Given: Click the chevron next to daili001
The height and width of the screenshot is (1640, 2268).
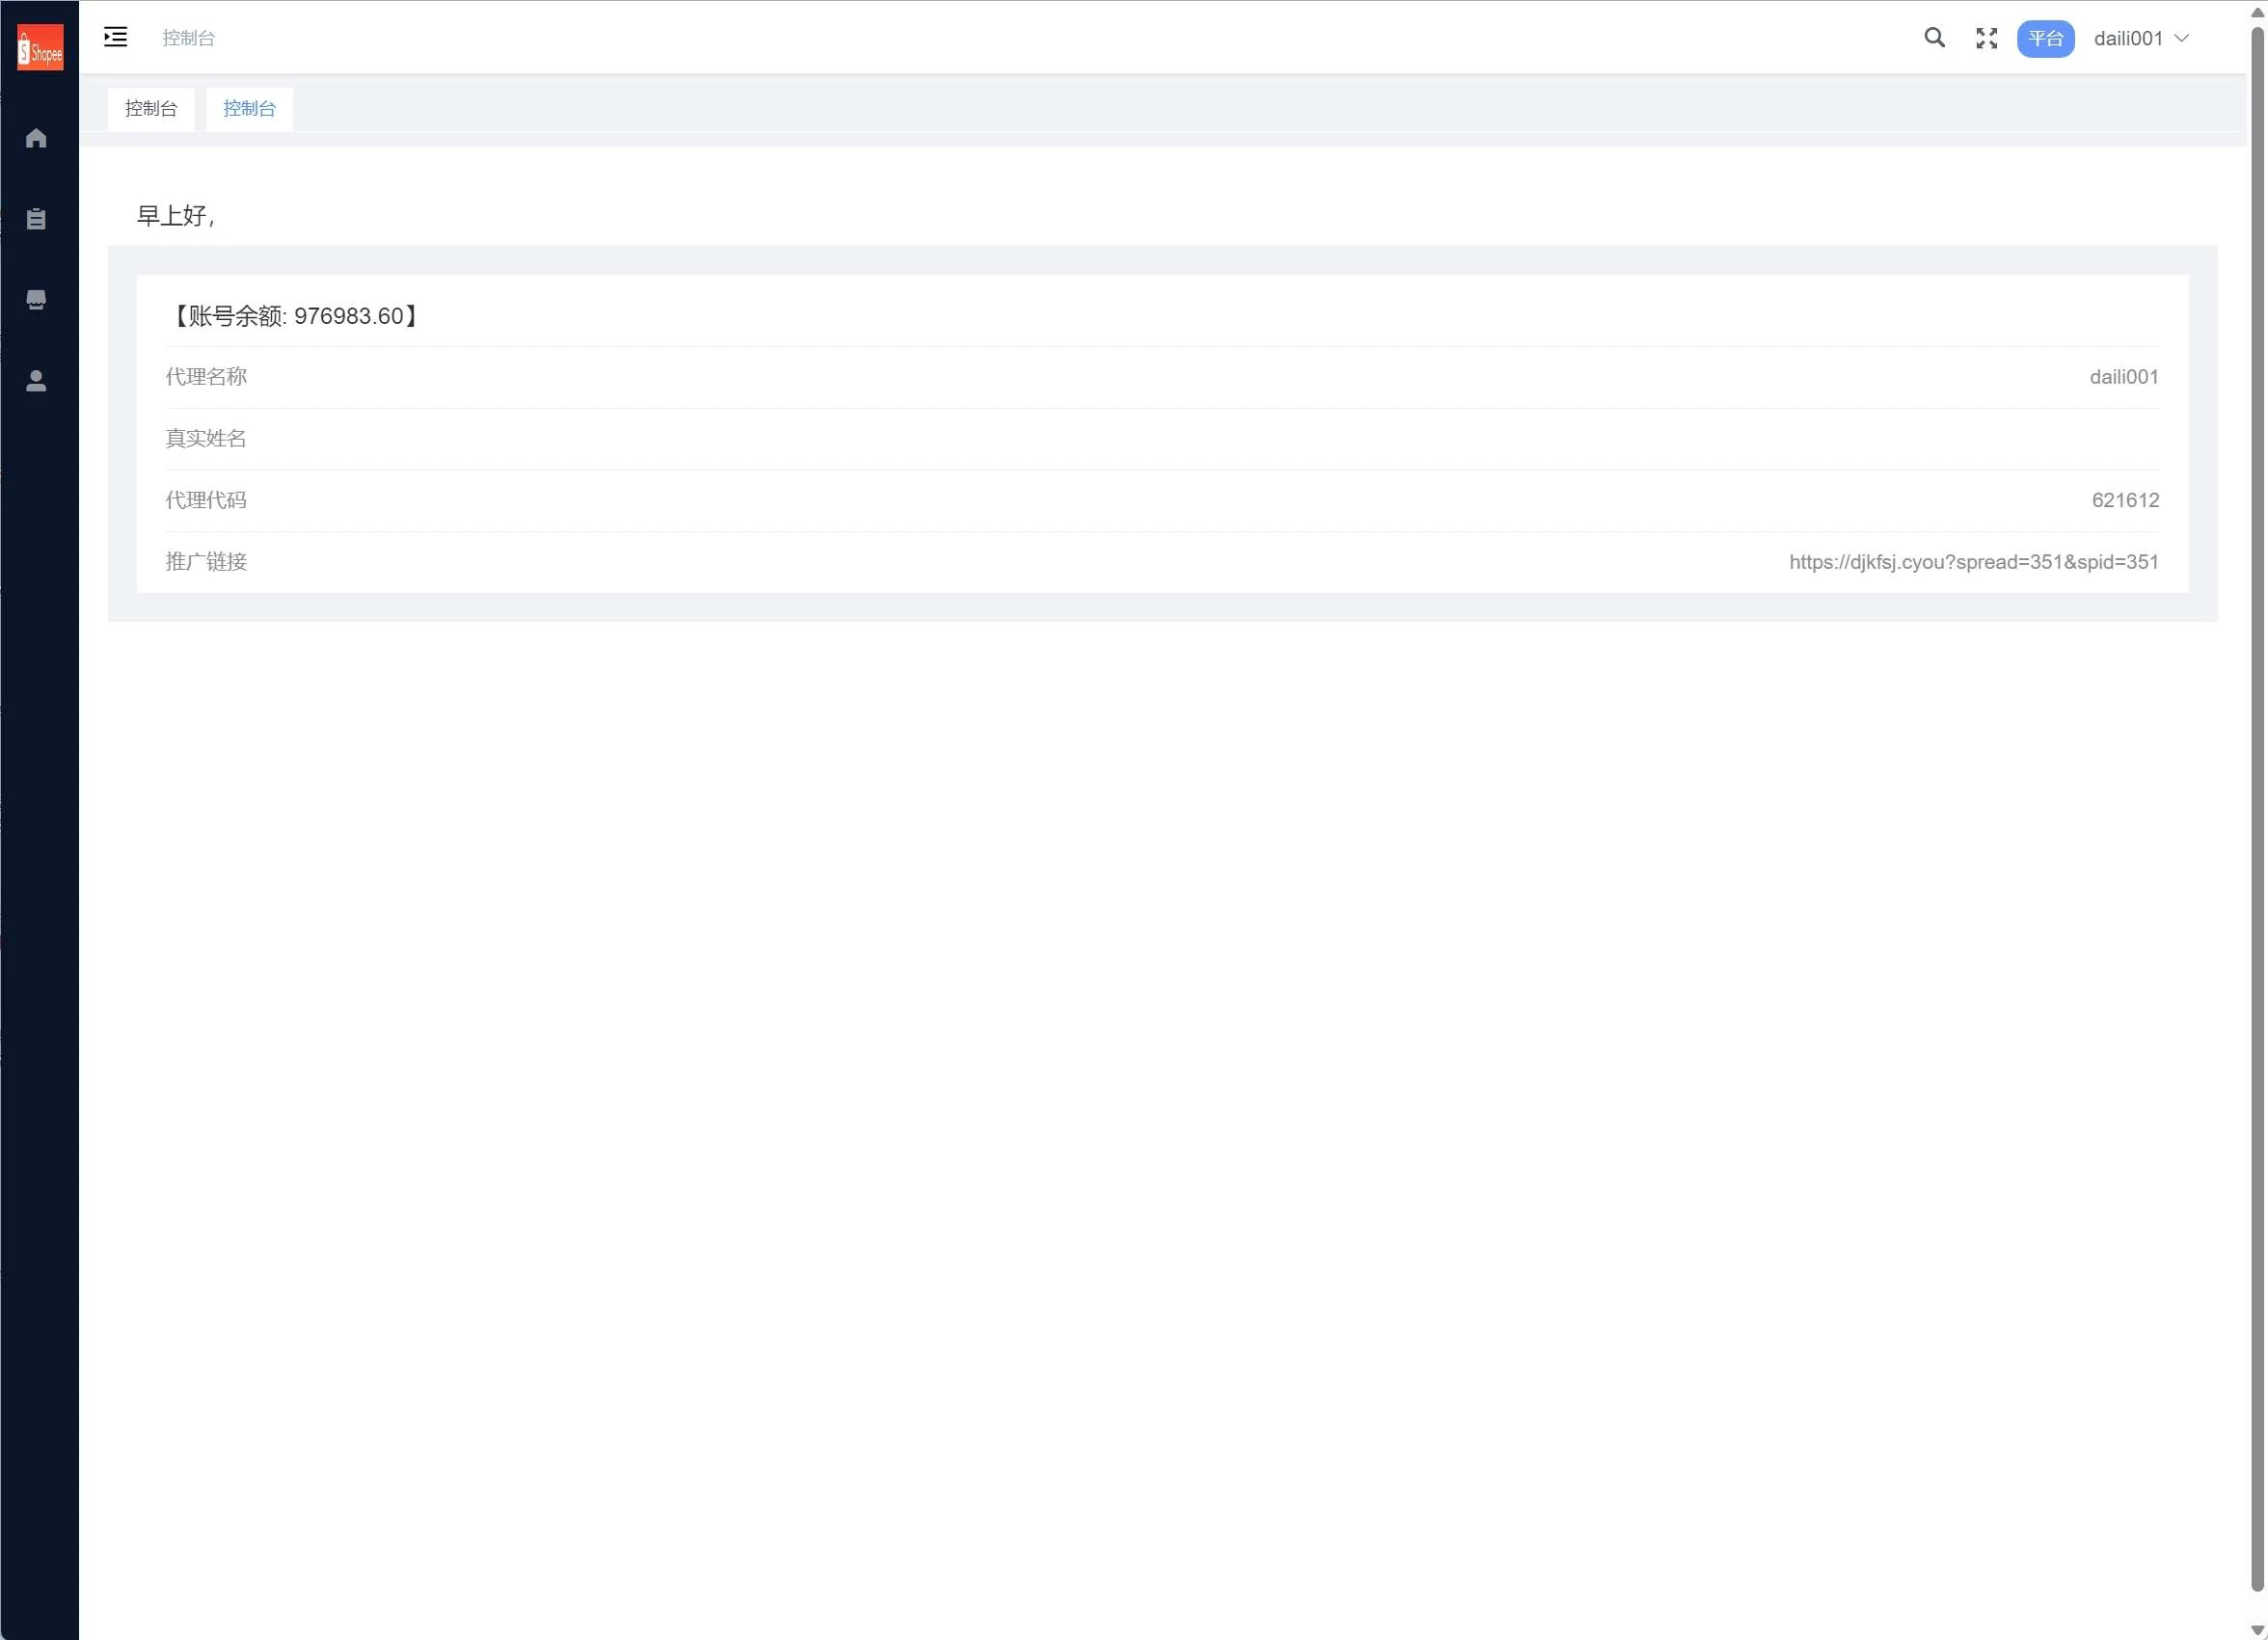Looking at the screenshot, I should pyautogui.click(x=2182, y=38).
